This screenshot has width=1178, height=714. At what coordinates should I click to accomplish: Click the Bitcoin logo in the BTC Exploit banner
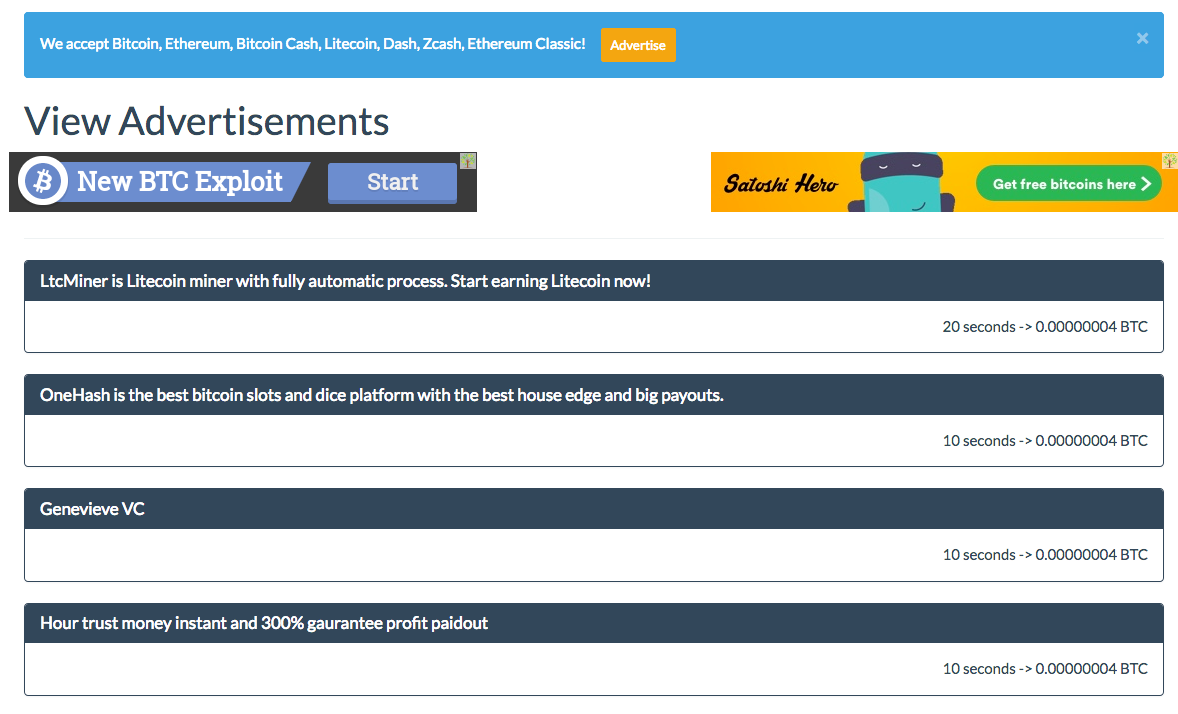(x=42, y=181)
